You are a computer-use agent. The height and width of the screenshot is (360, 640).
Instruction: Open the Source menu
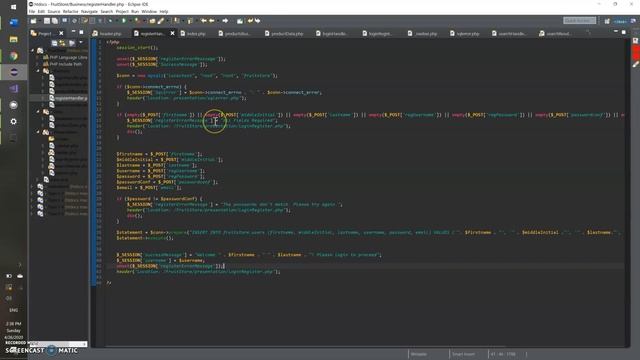point(54,11)
